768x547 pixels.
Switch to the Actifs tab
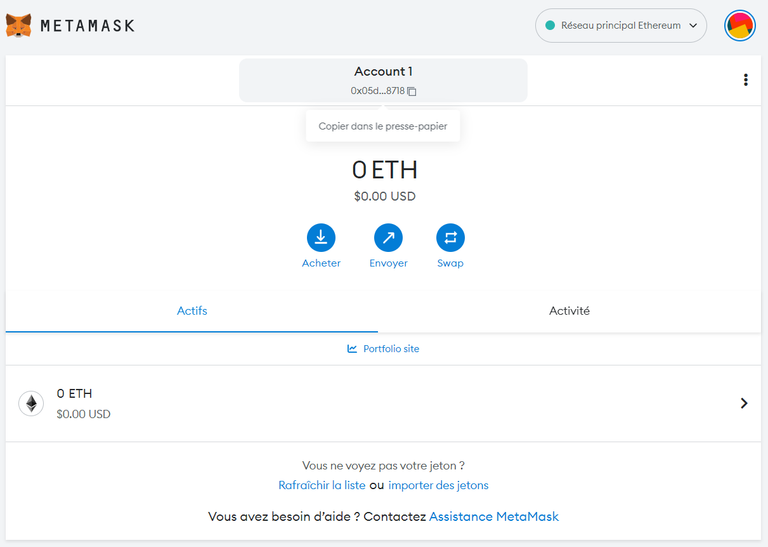tap(192, 311)
